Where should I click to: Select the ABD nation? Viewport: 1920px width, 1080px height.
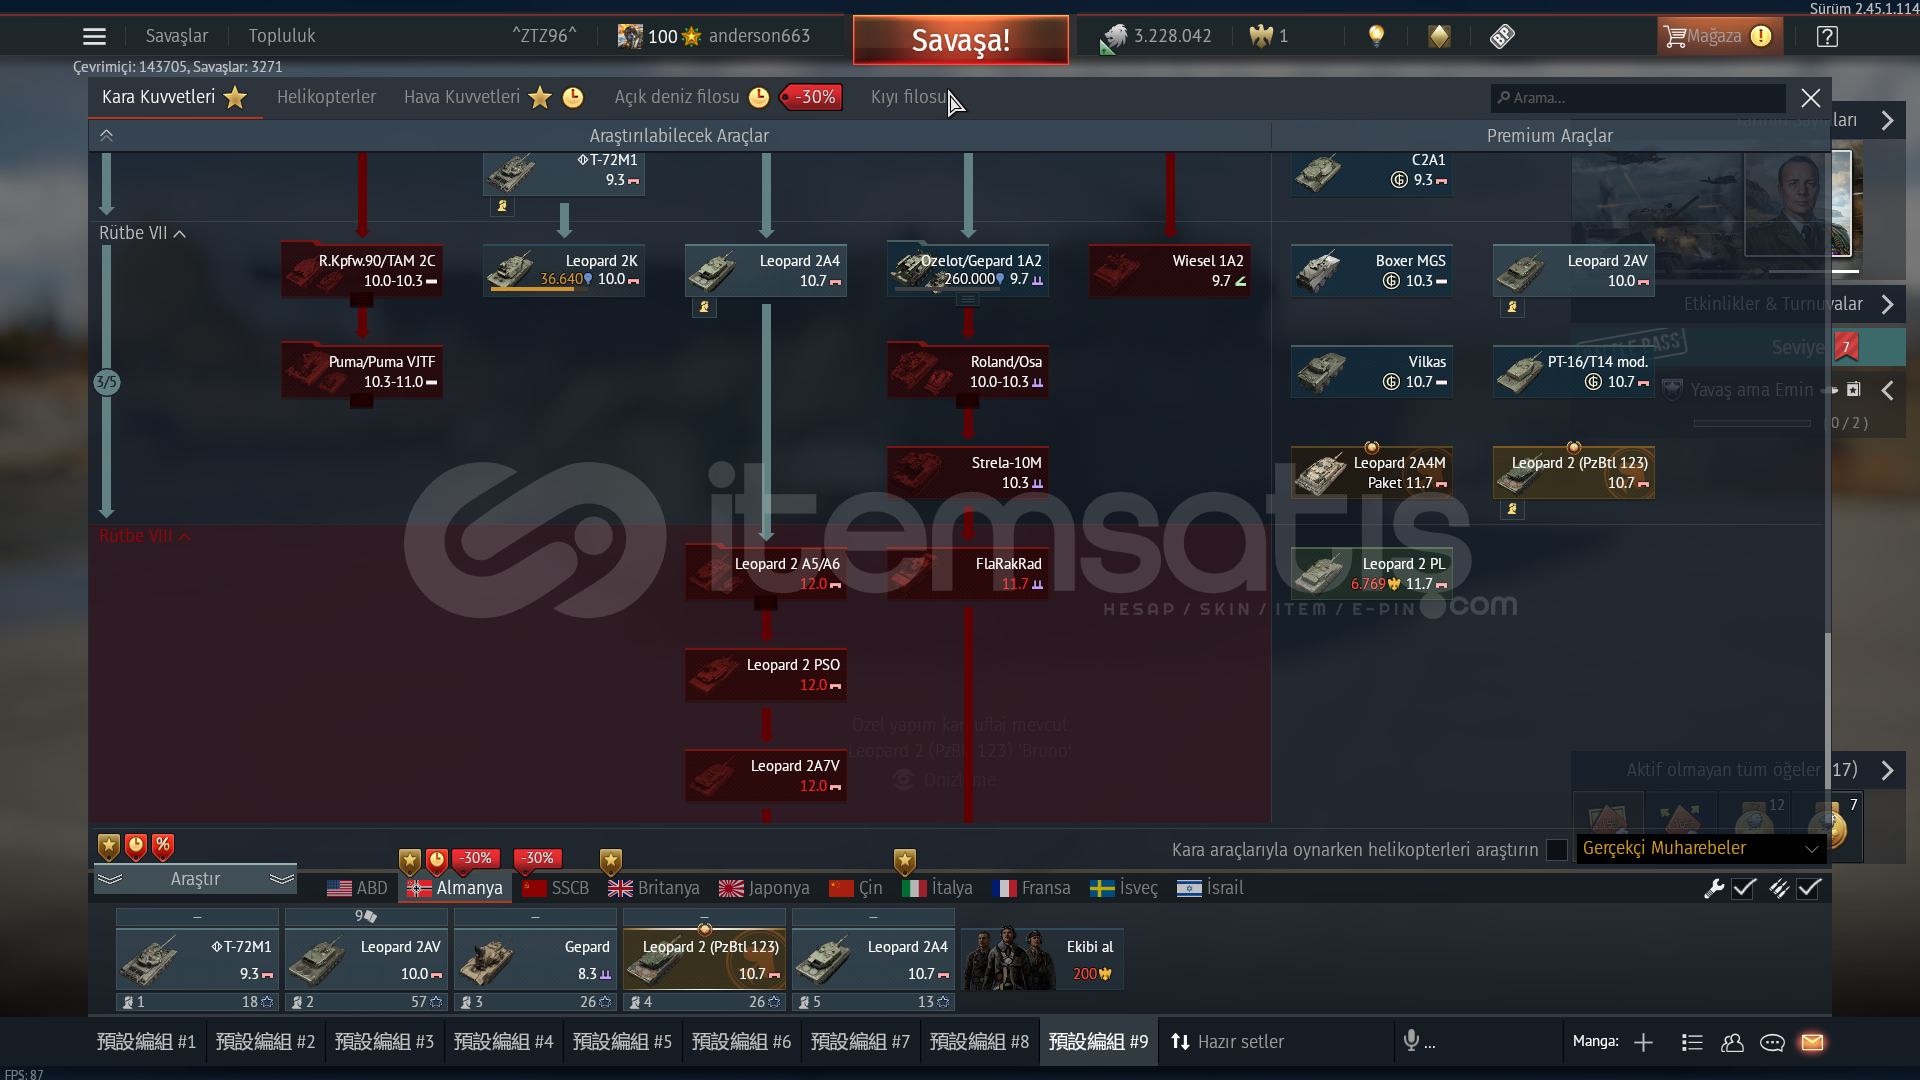(x=357, y=888)
